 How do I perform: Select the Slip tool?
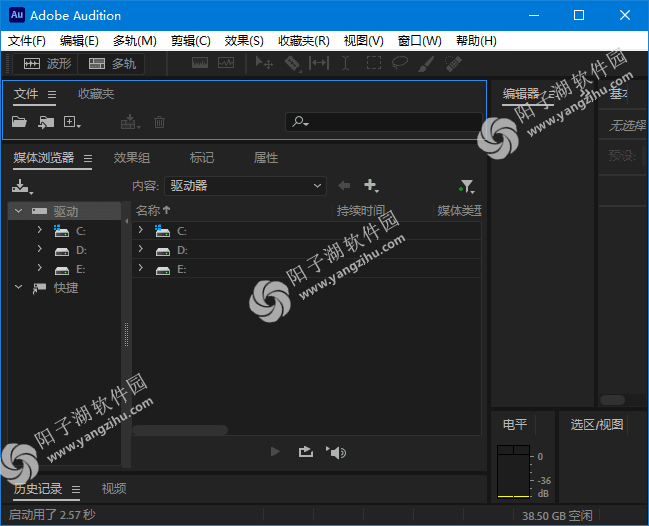point(319,63)
